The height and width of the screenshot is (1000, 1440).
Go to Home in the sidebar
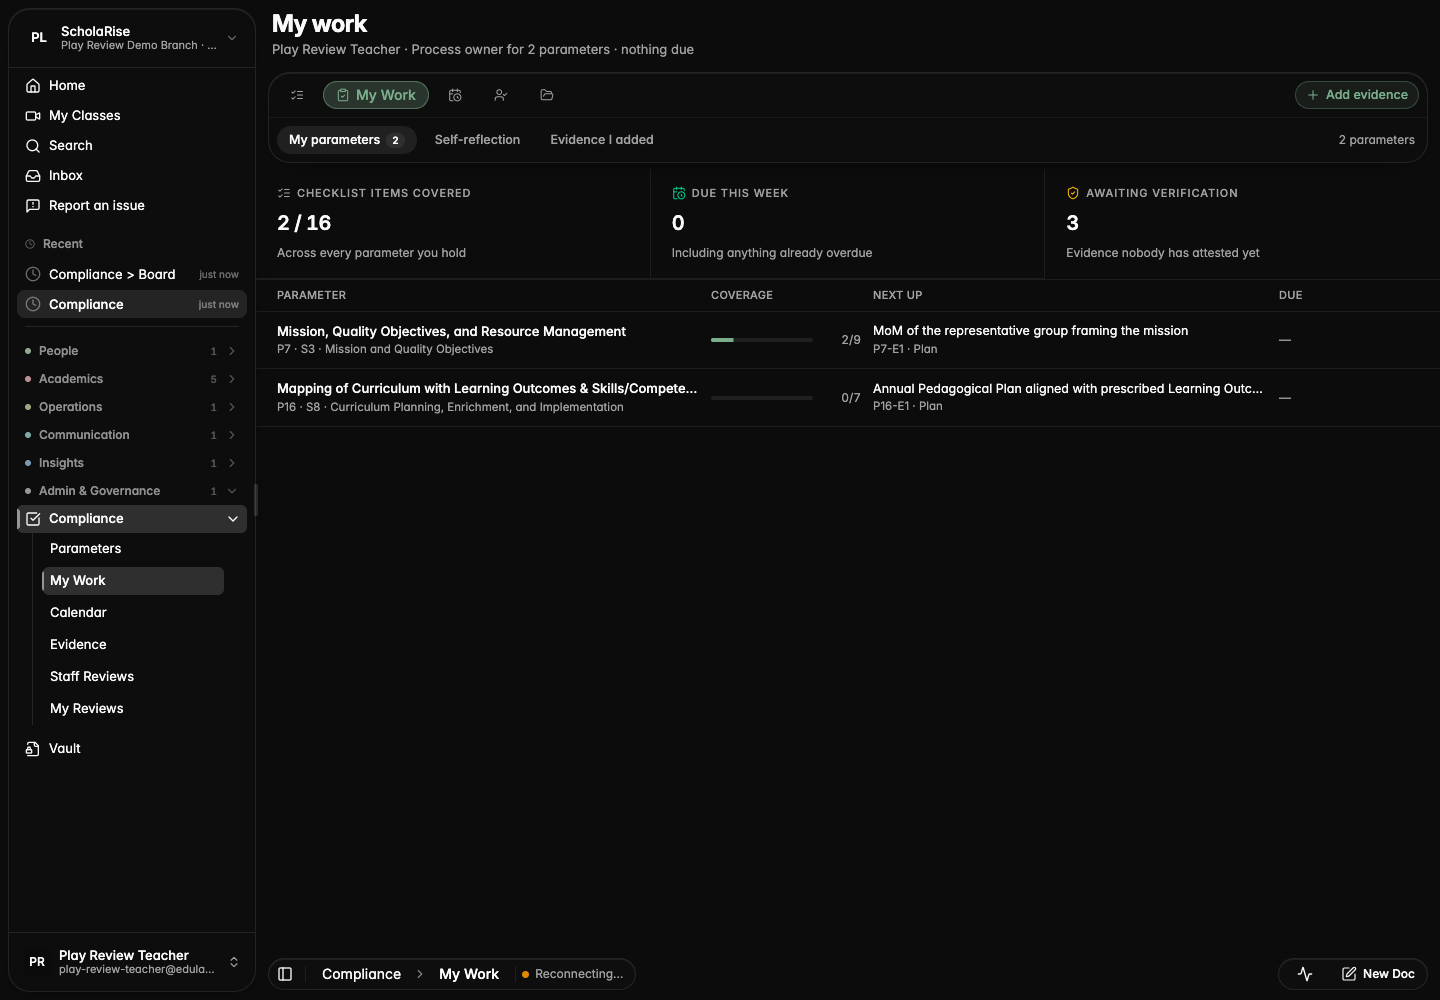pyautogui.click(x=132, y=86)
